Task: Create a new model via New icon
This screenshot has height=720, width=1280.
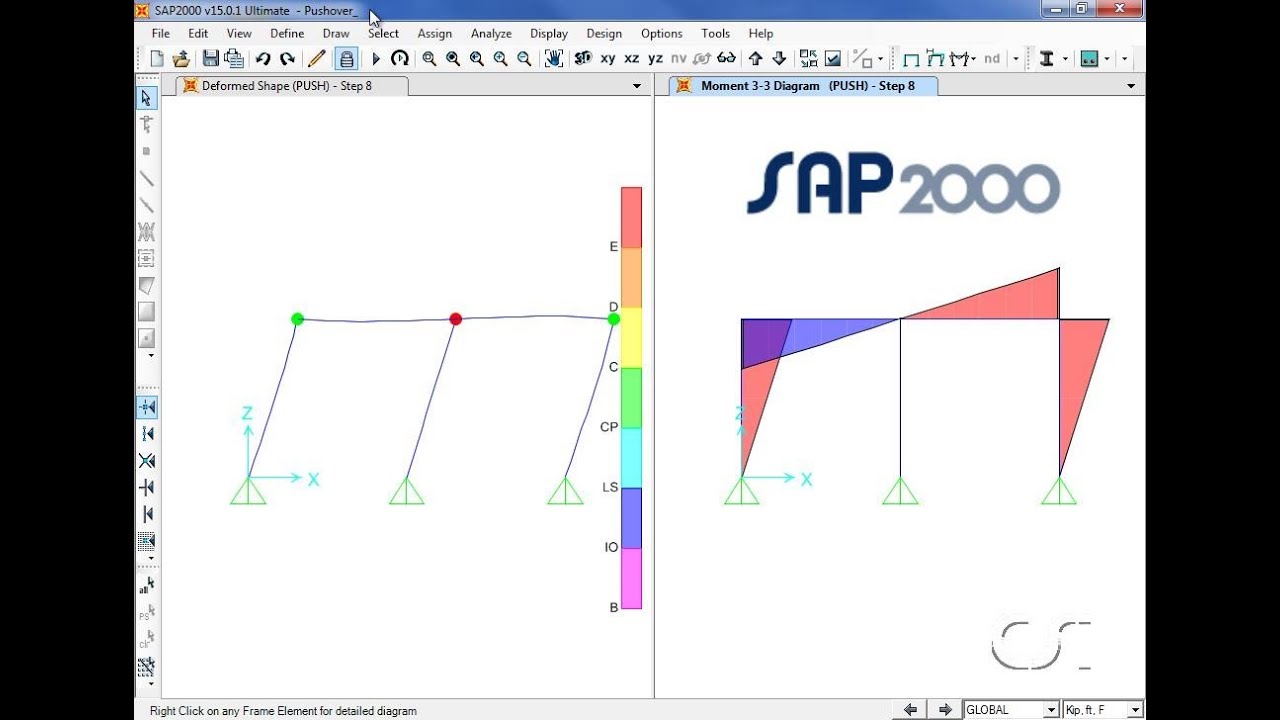Action: (x=157, y=59)
